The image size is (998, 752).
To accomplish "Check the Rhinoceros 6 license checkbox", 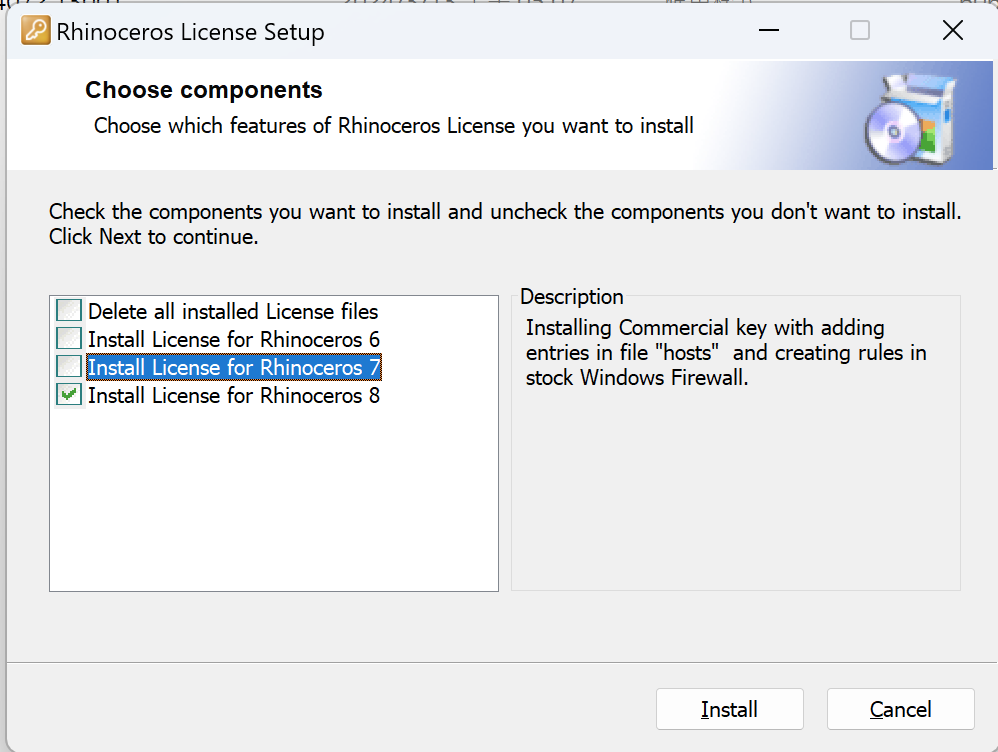I will coord(69,339).
